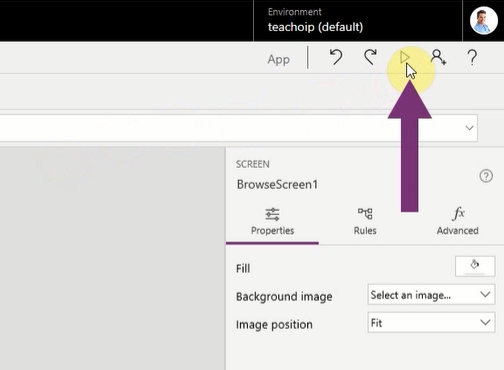504x370 pixels.
Task: Open the Background image dropdown
Action: [431, 295]
